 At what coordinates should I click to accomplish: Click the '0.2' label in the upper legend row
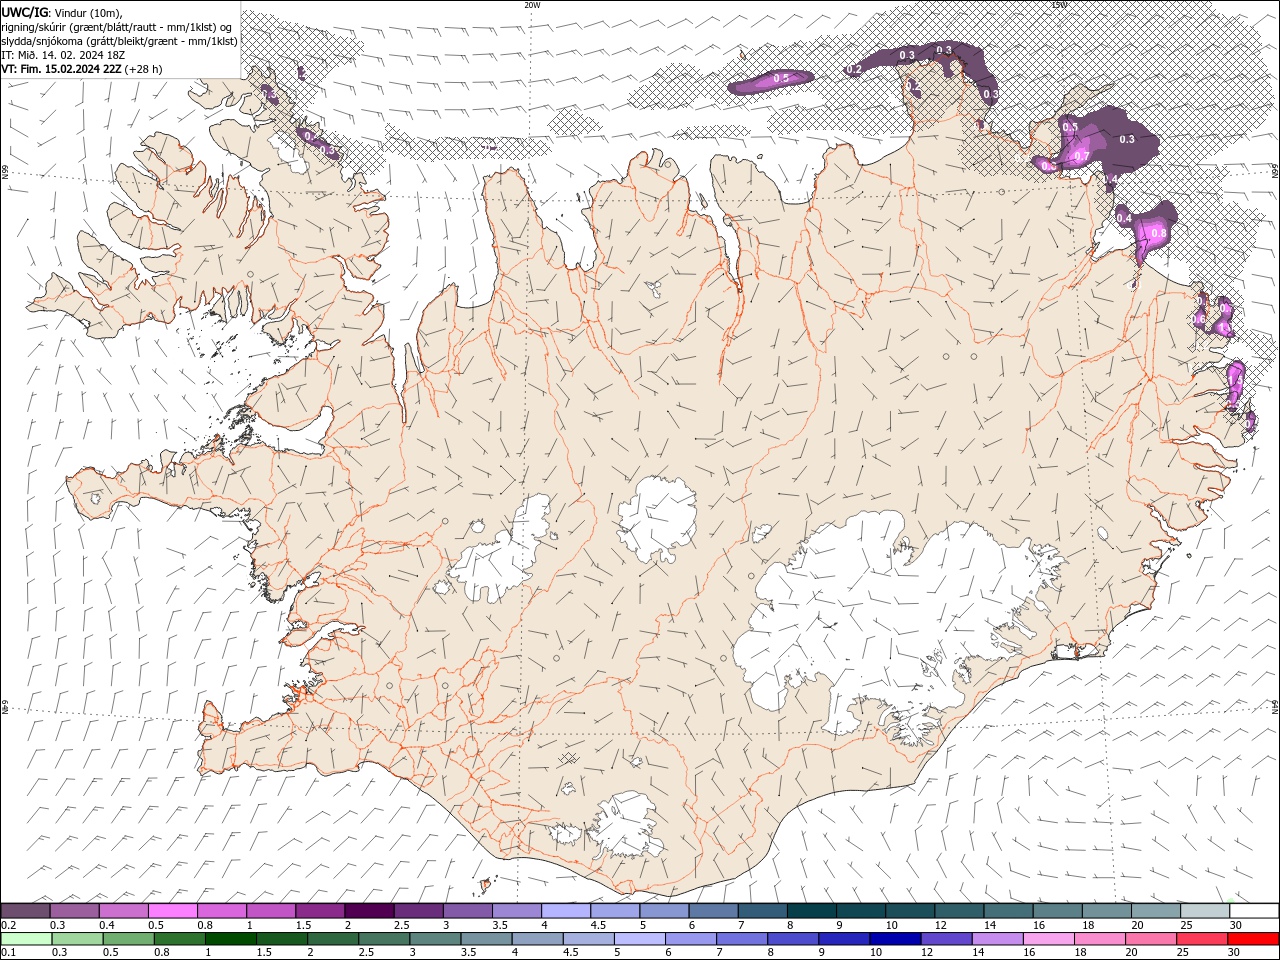click(x=8, y=925)
